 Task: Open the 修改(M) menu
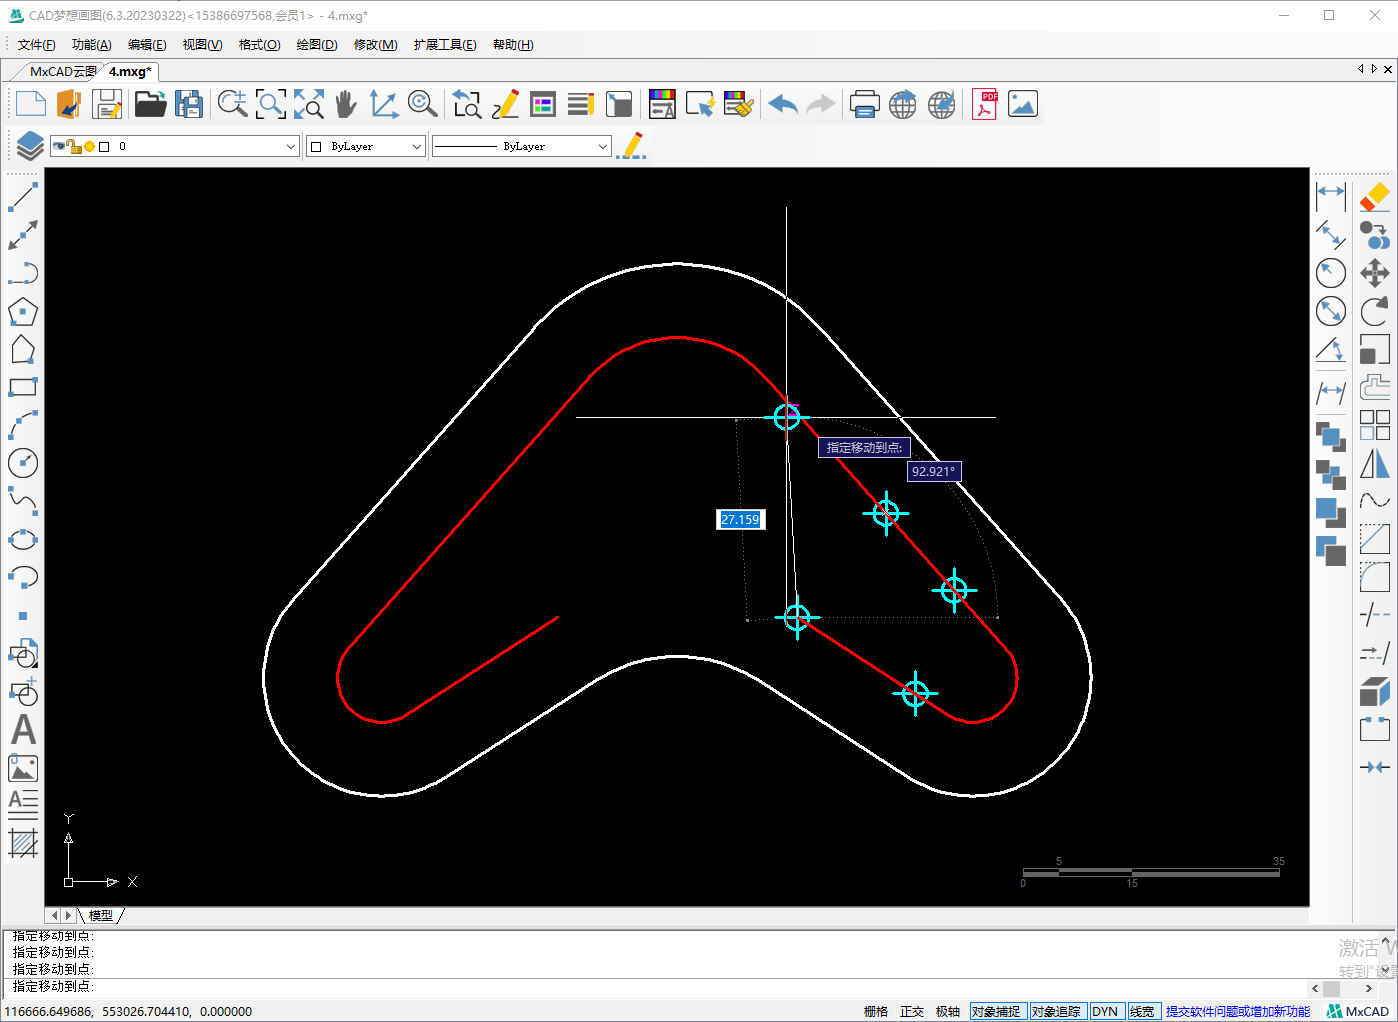click(375, 45)
